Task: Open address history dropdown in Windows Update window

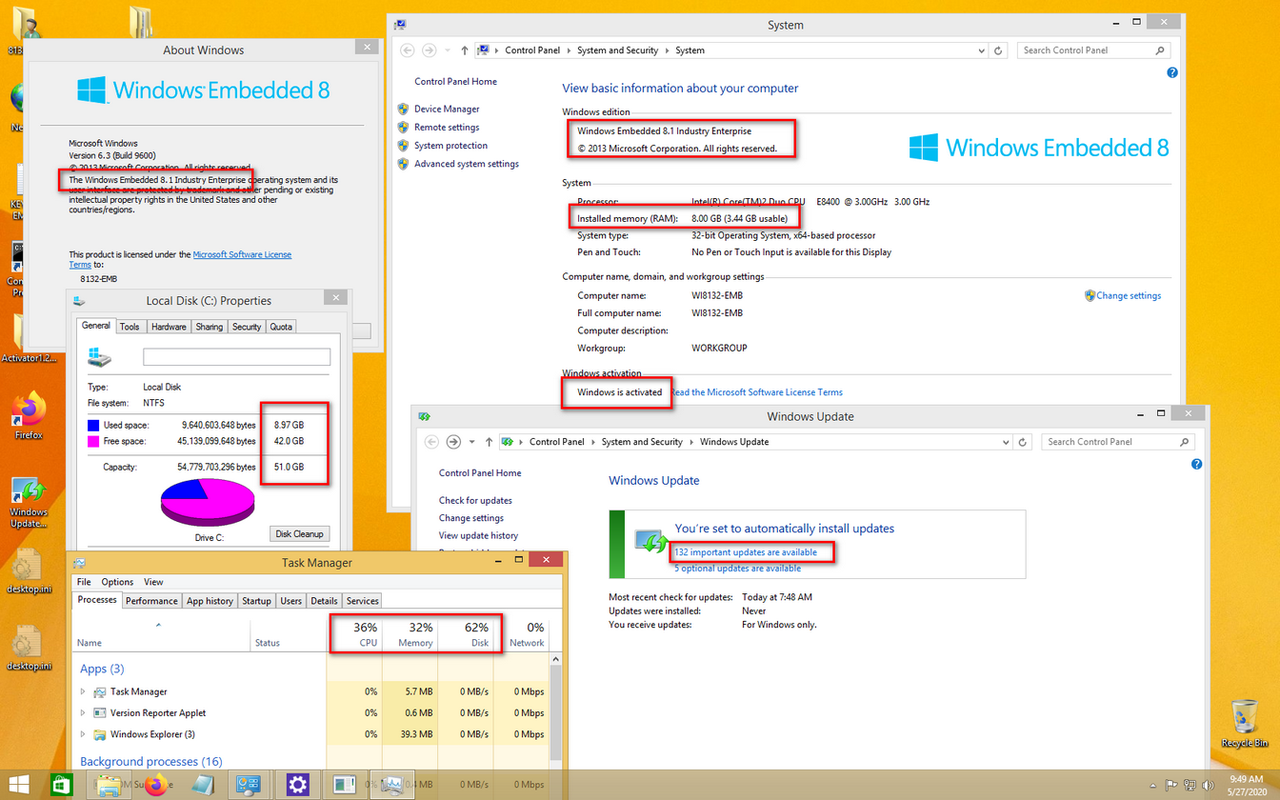Action: [x=1005, y=441]
